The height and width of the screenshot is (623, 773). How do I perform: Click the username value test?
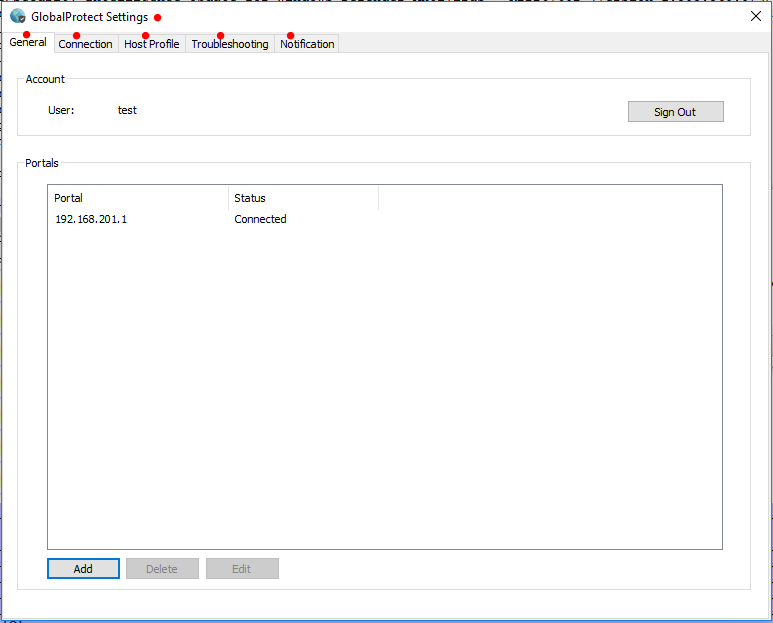[x=127, y=110]
